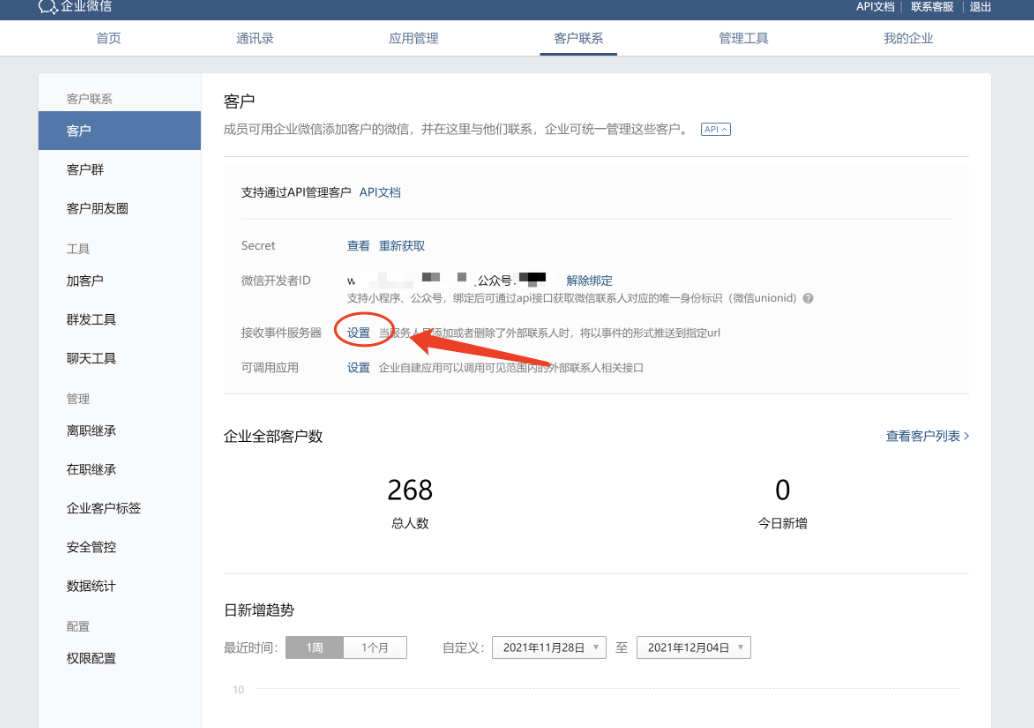Click the 企业微信 logo icon
The width and height of the screenshot is (1034, 728).
46,7
